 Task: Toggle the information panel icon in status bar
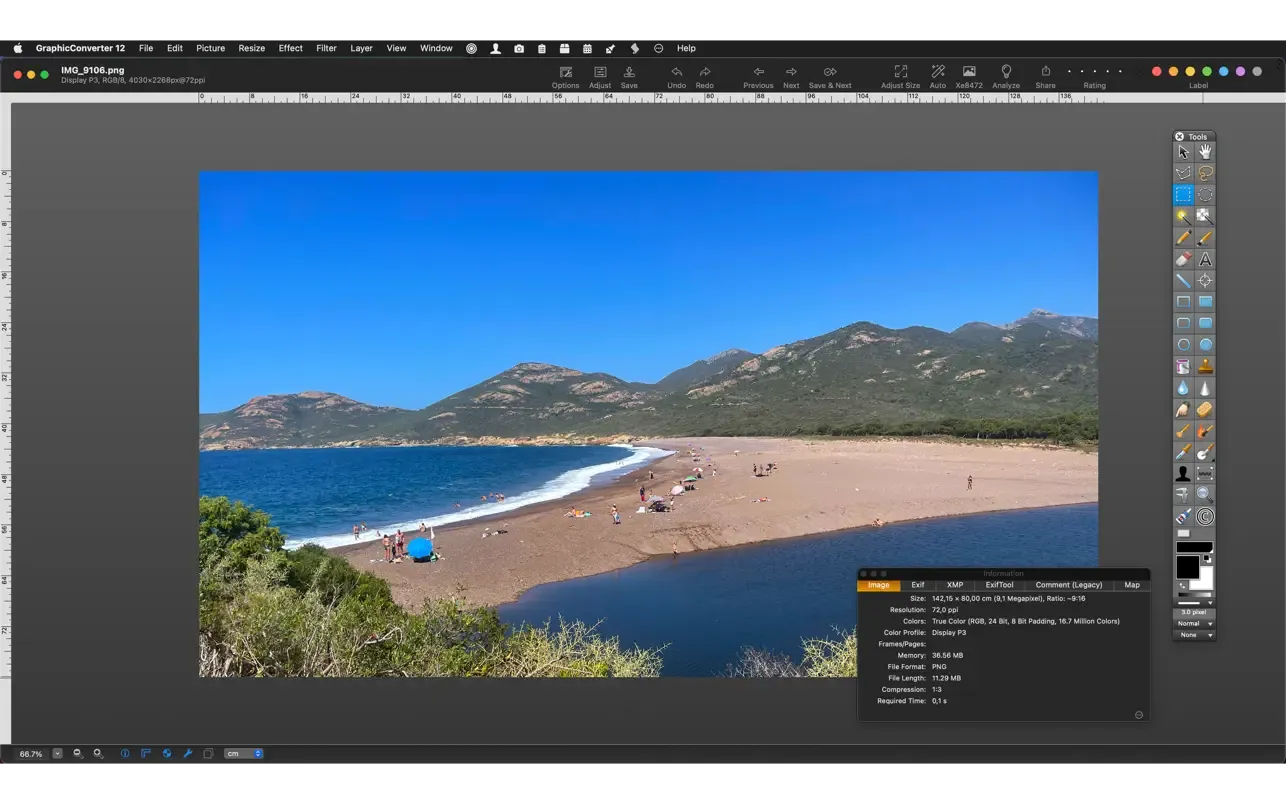point(125,753)
